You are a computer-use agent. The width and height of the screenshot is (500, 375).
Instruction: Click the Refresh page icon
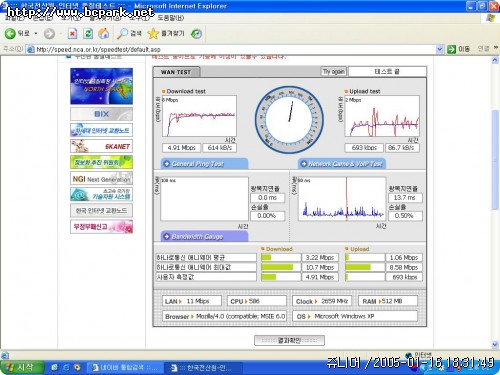(88, 33)
